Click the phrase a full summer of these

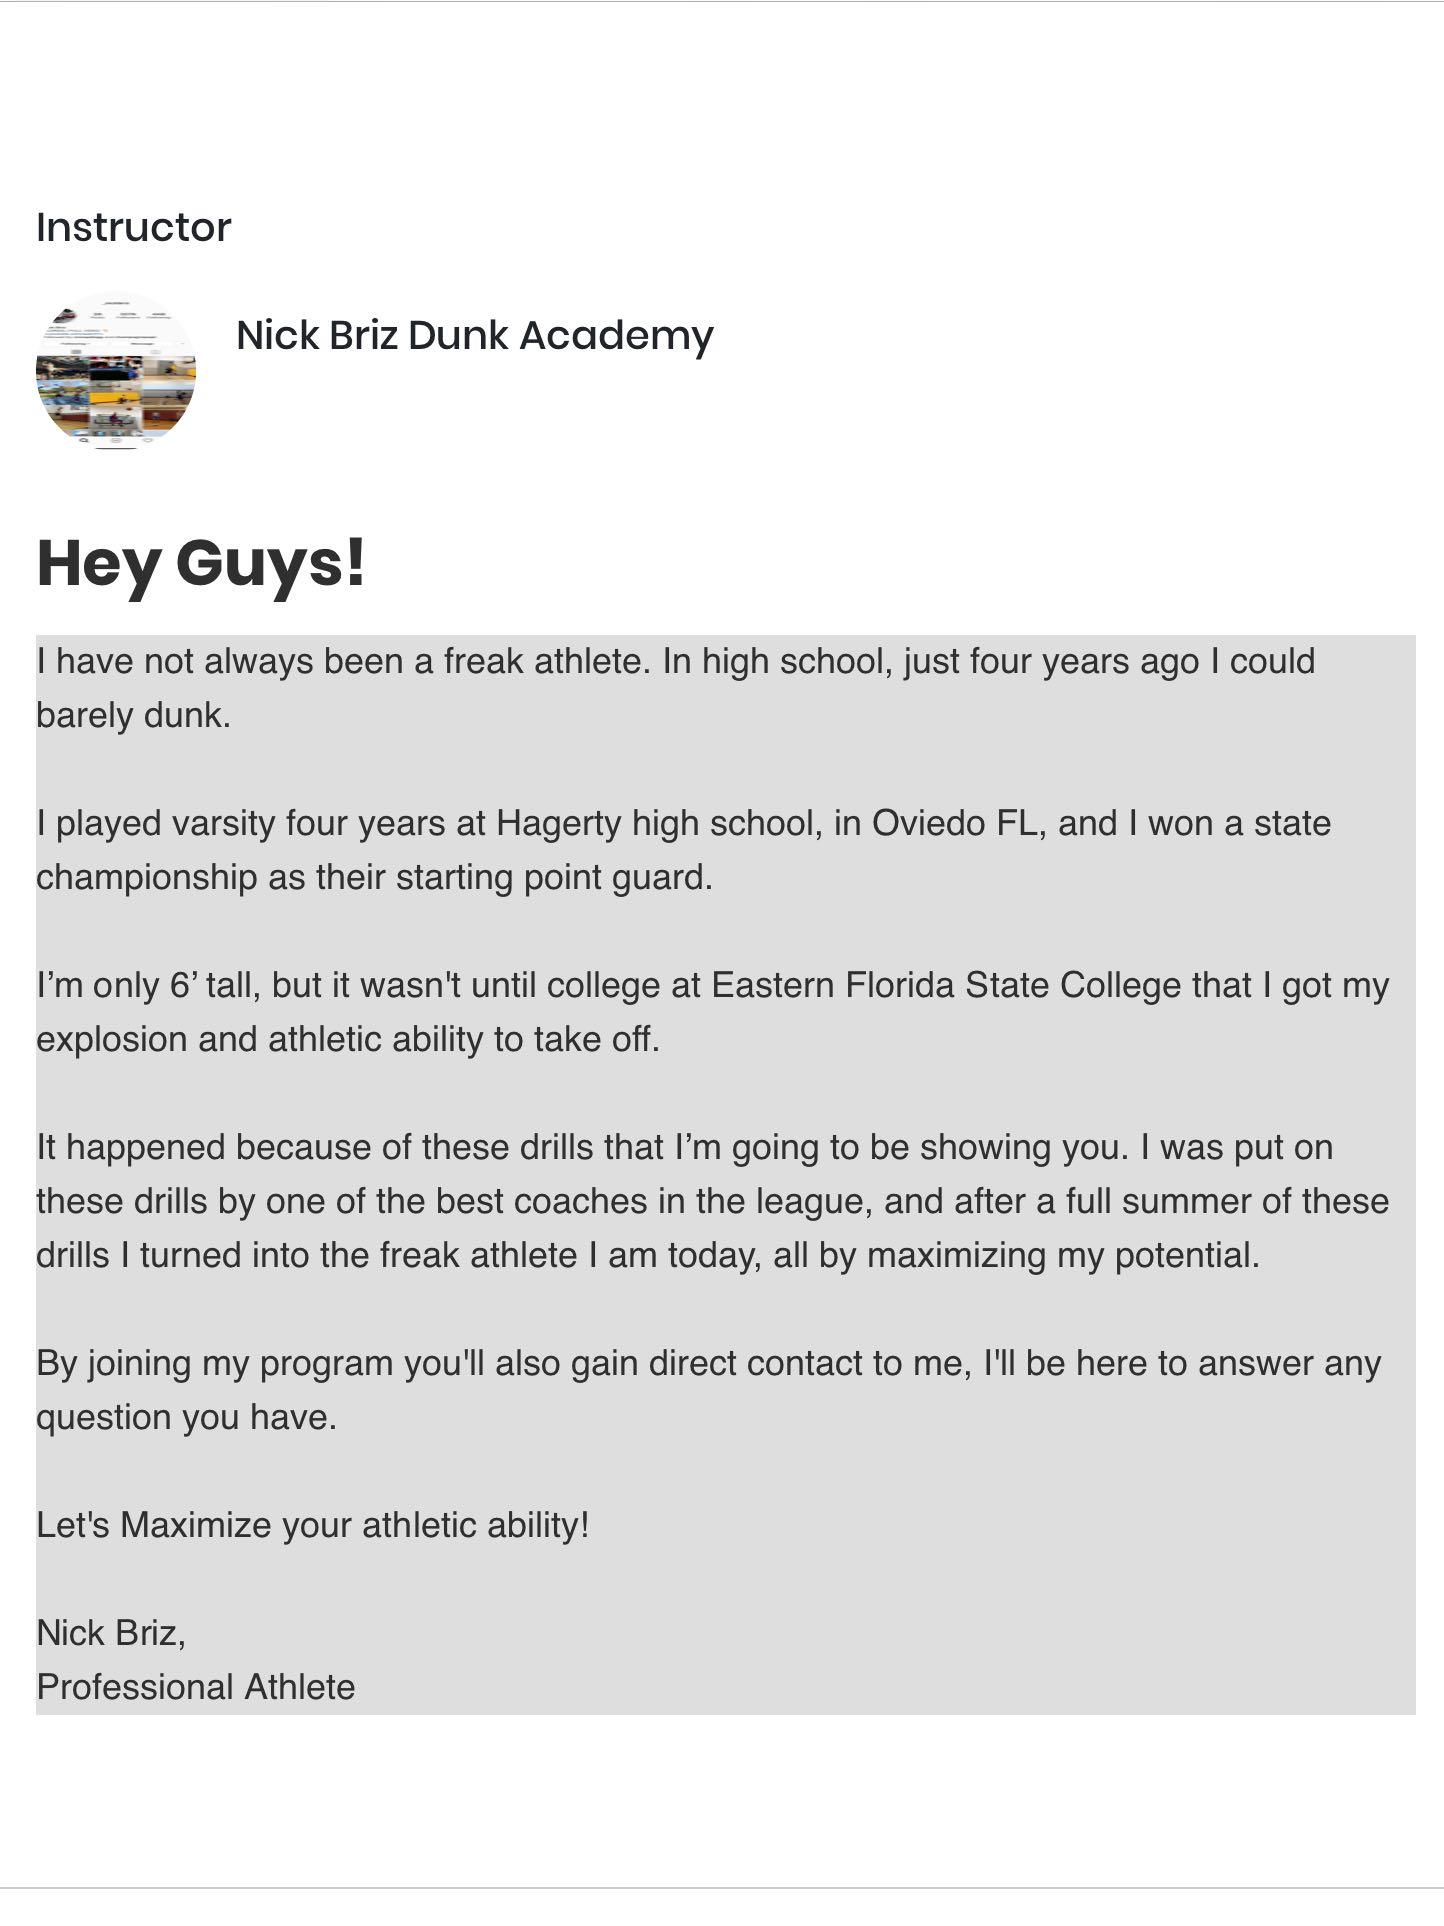pyautogui.click(x=1213, y=1201)
